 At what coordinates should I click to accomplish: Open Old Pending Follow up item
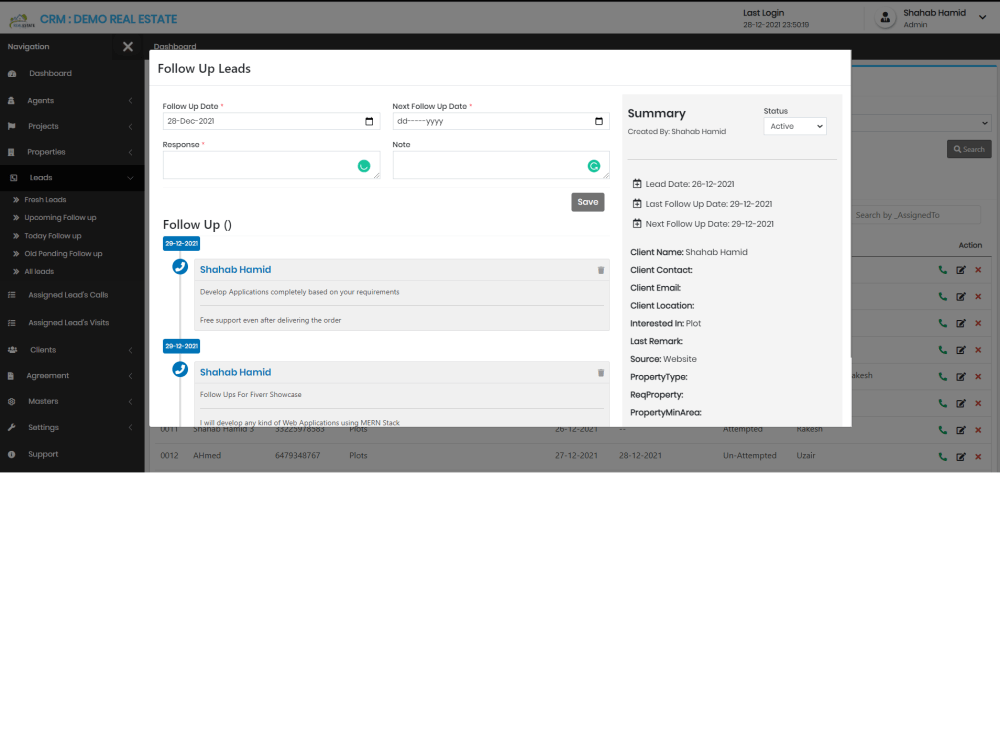(x=63, y=254)
